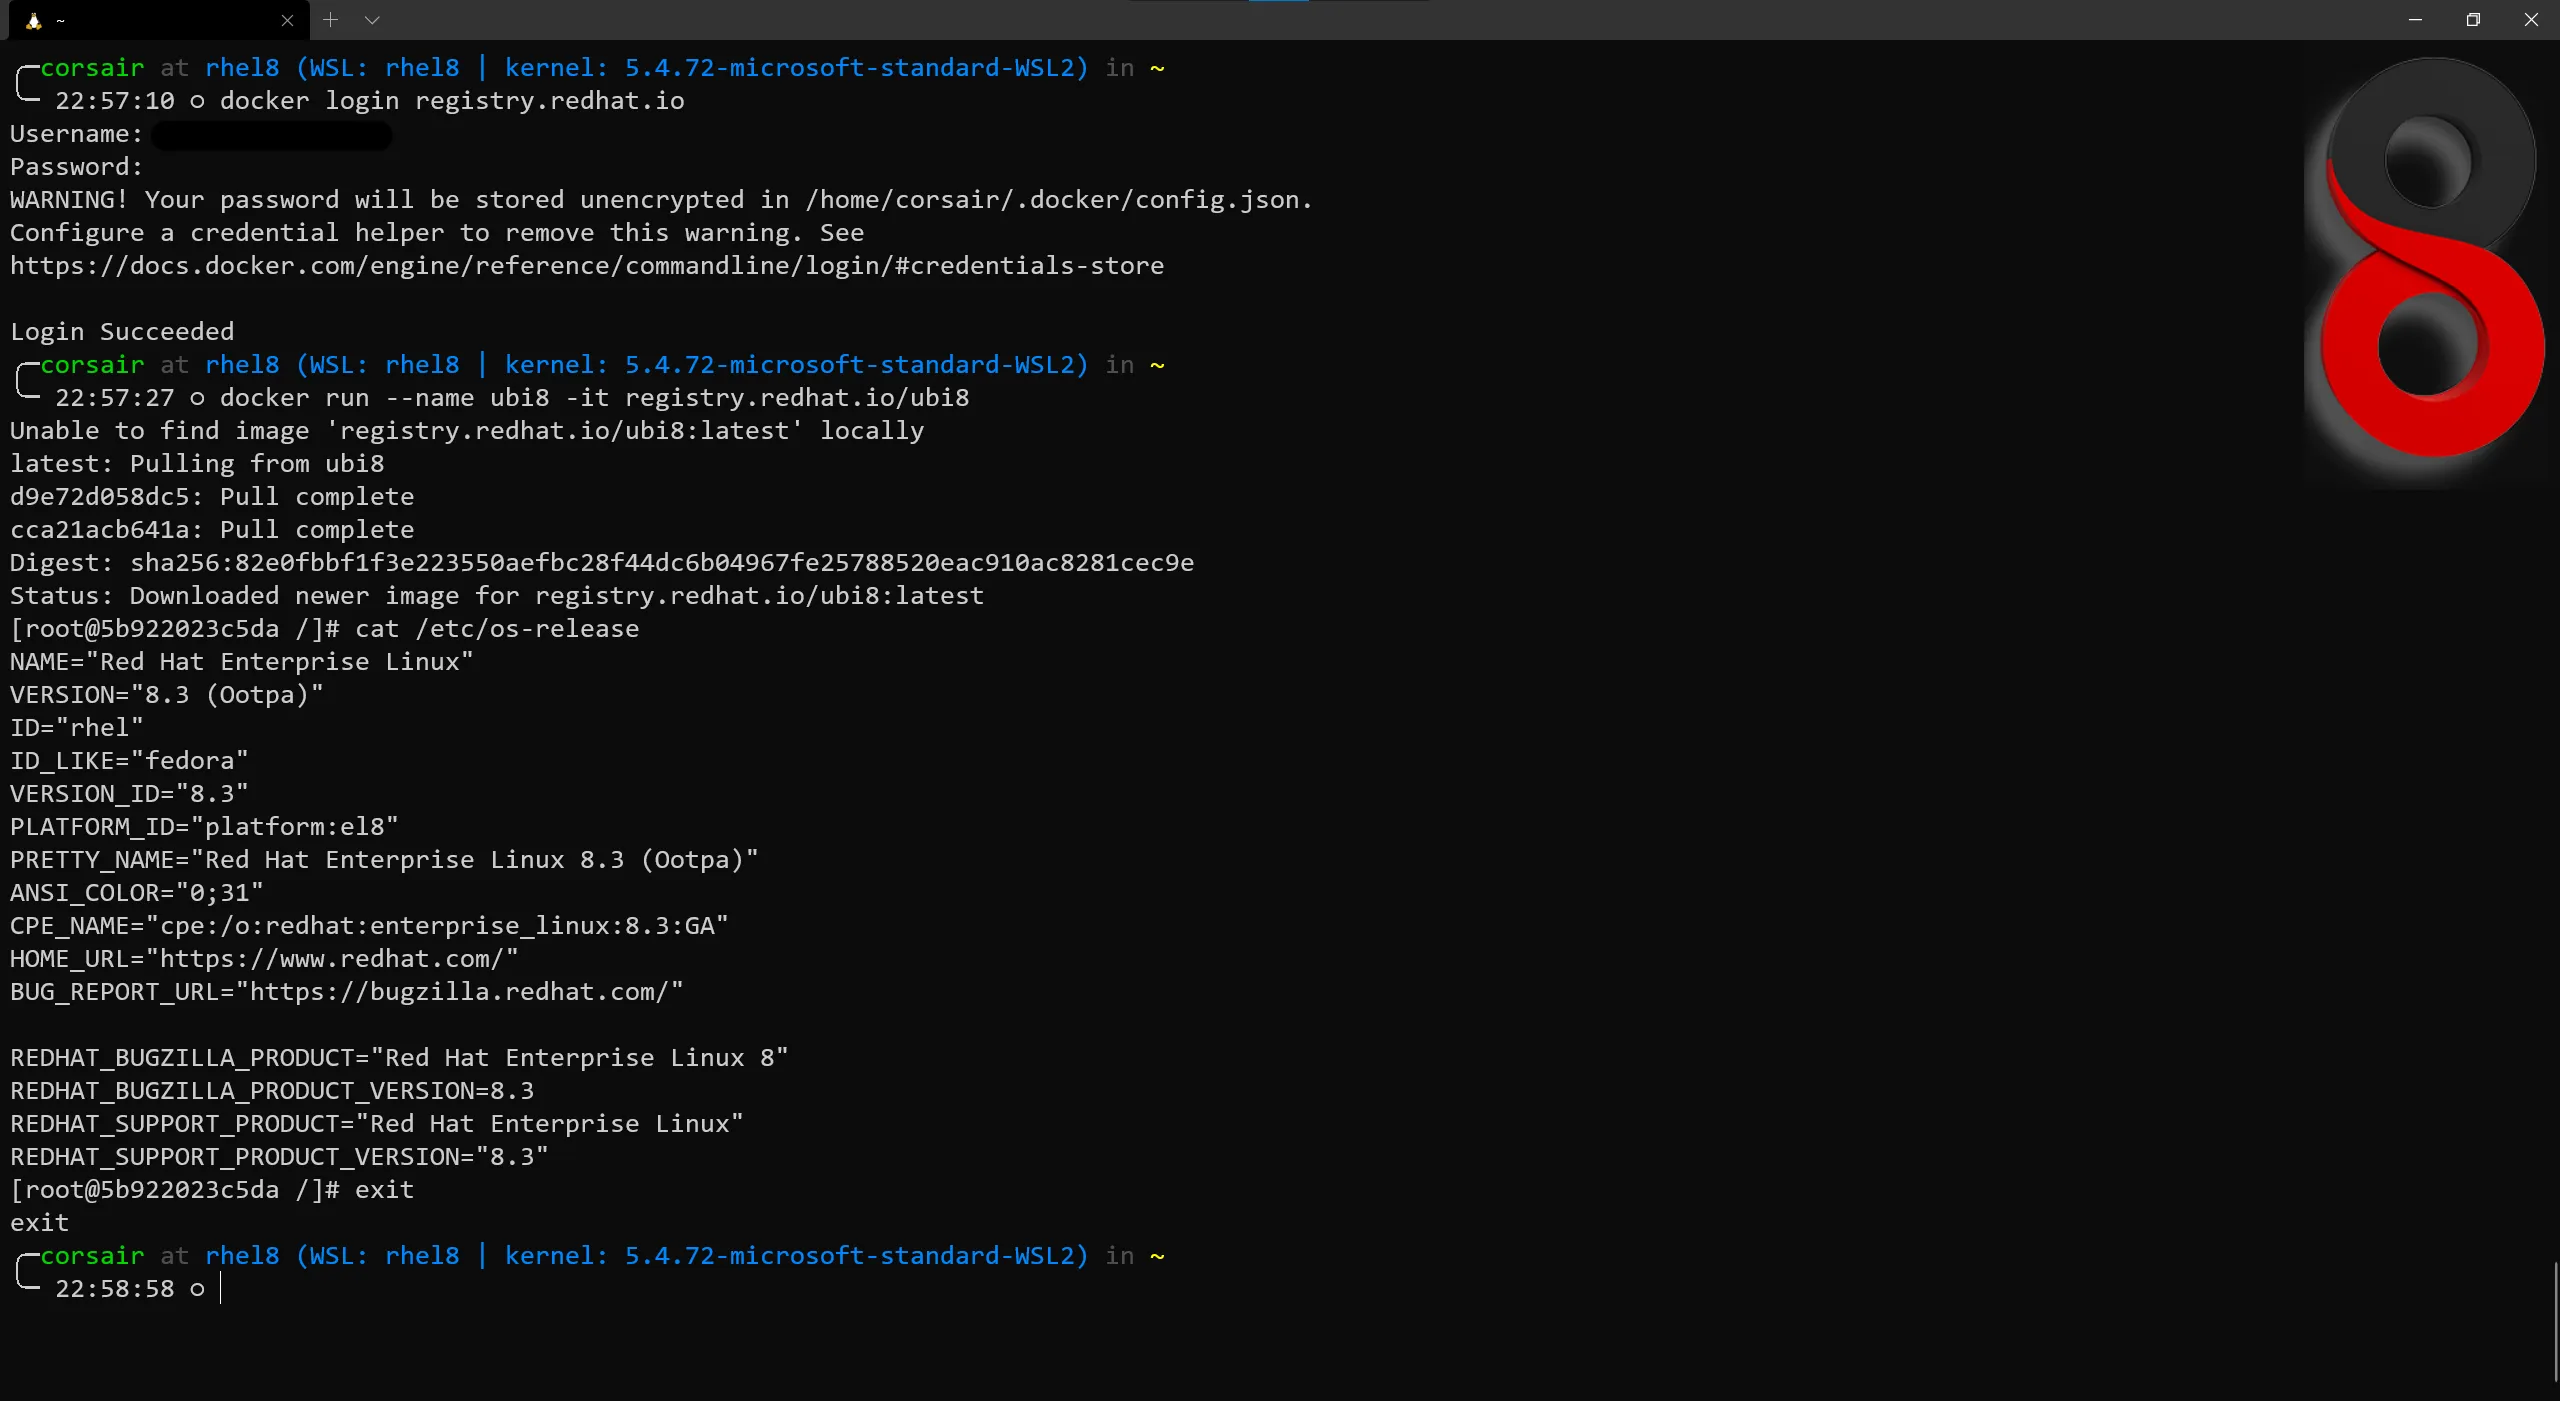This screenshot has height=1401, width=2560.
Task: Minimize the terminal window
Action: [2415, 20]
